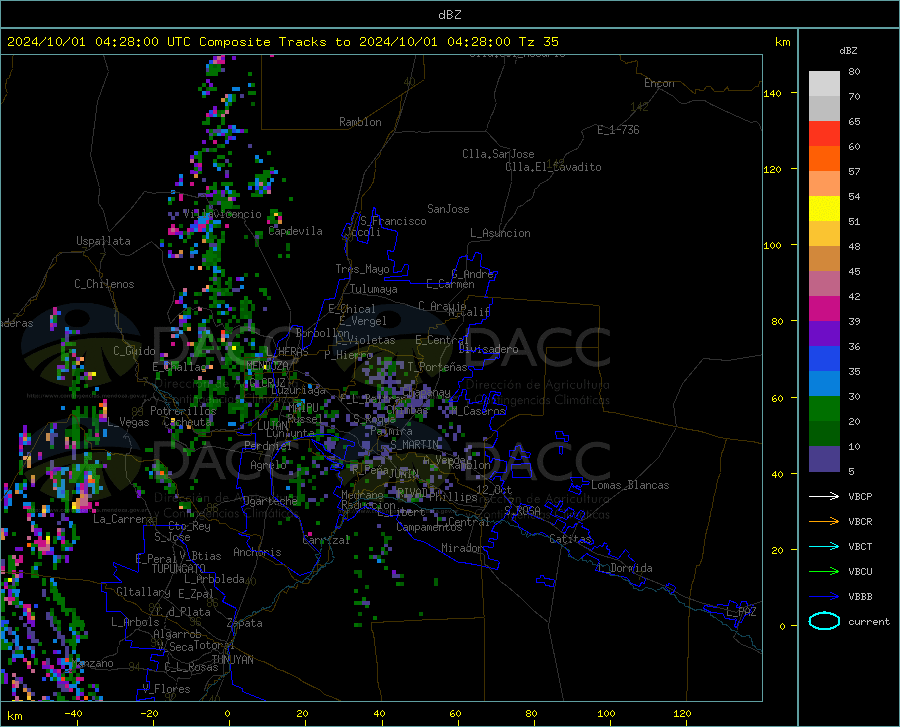Click the Carrizal map label

pos(326,541)
